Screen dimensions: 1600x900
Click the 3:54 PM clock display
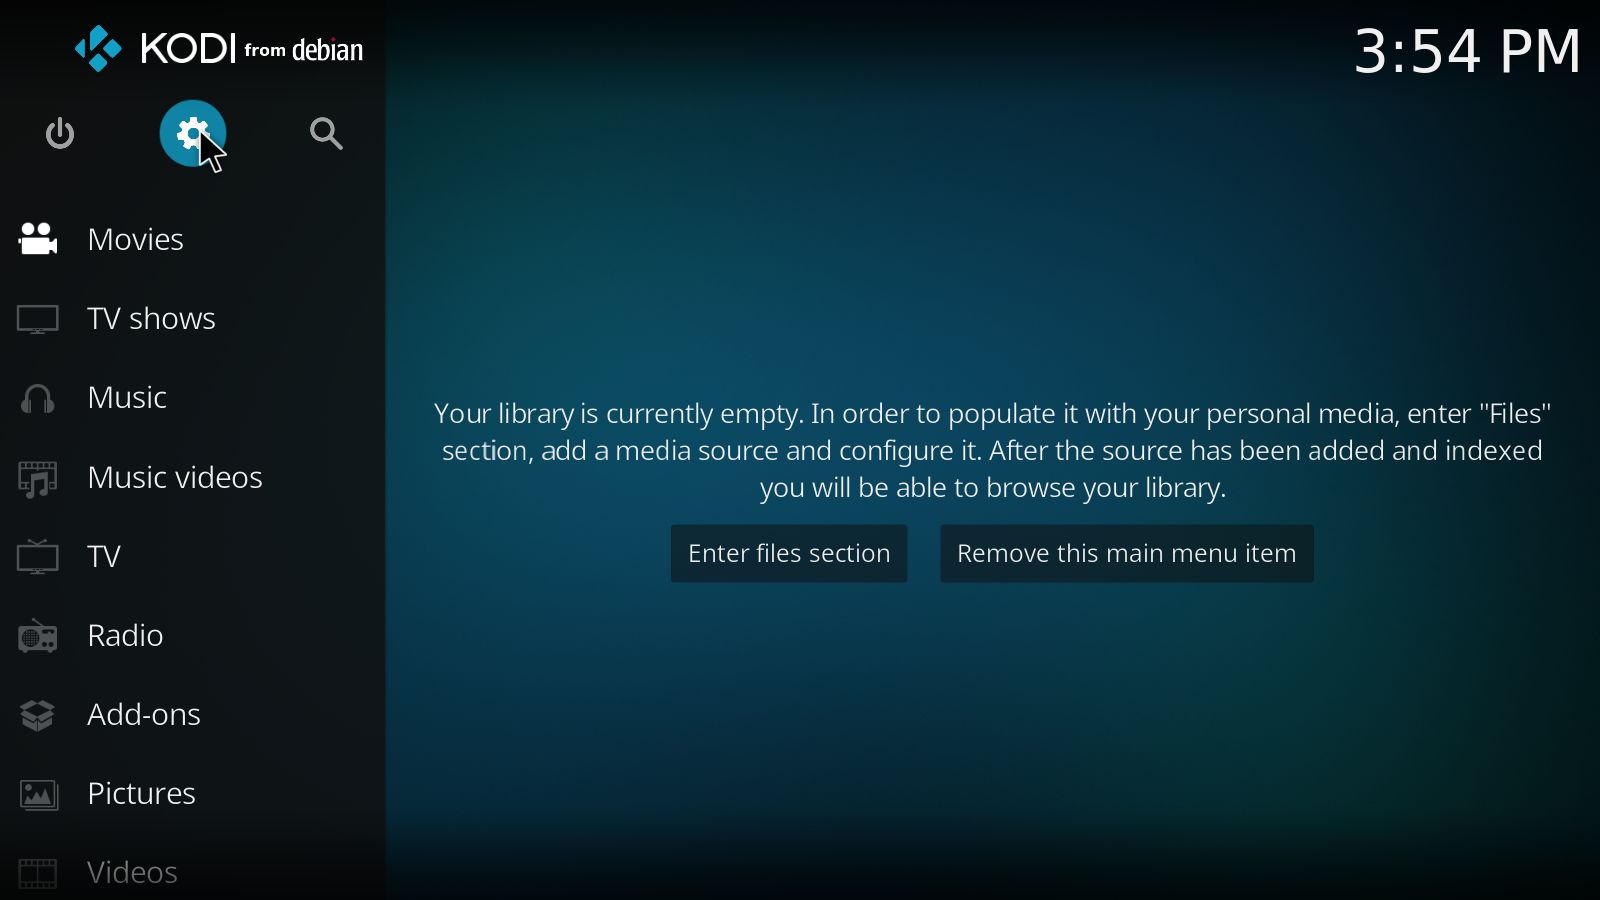pos(1466,51)
